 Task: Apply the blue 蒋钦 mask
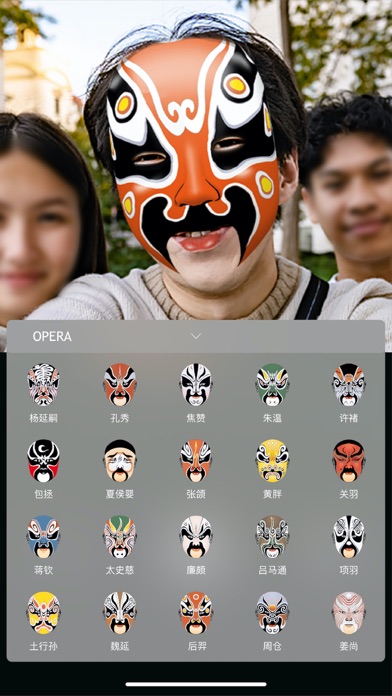[x=43, y=537]
